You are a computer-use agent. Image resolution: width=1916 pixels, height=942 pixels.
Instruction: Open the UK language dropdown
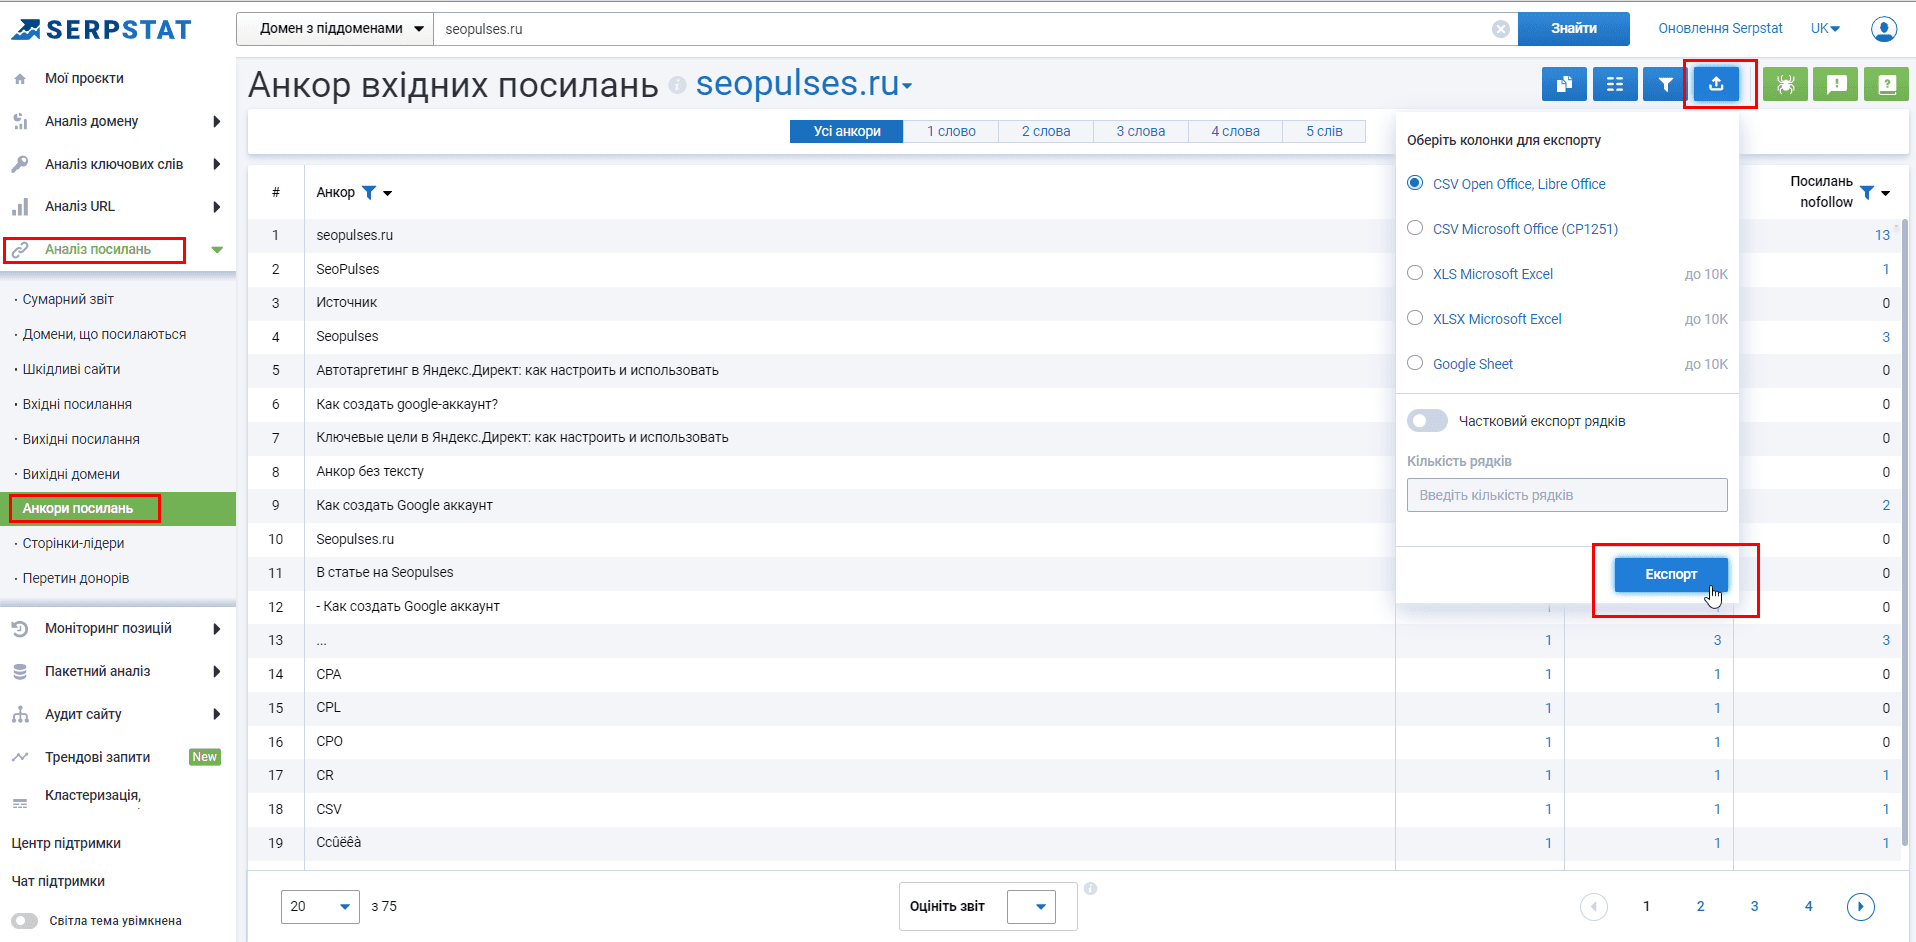1825,28
